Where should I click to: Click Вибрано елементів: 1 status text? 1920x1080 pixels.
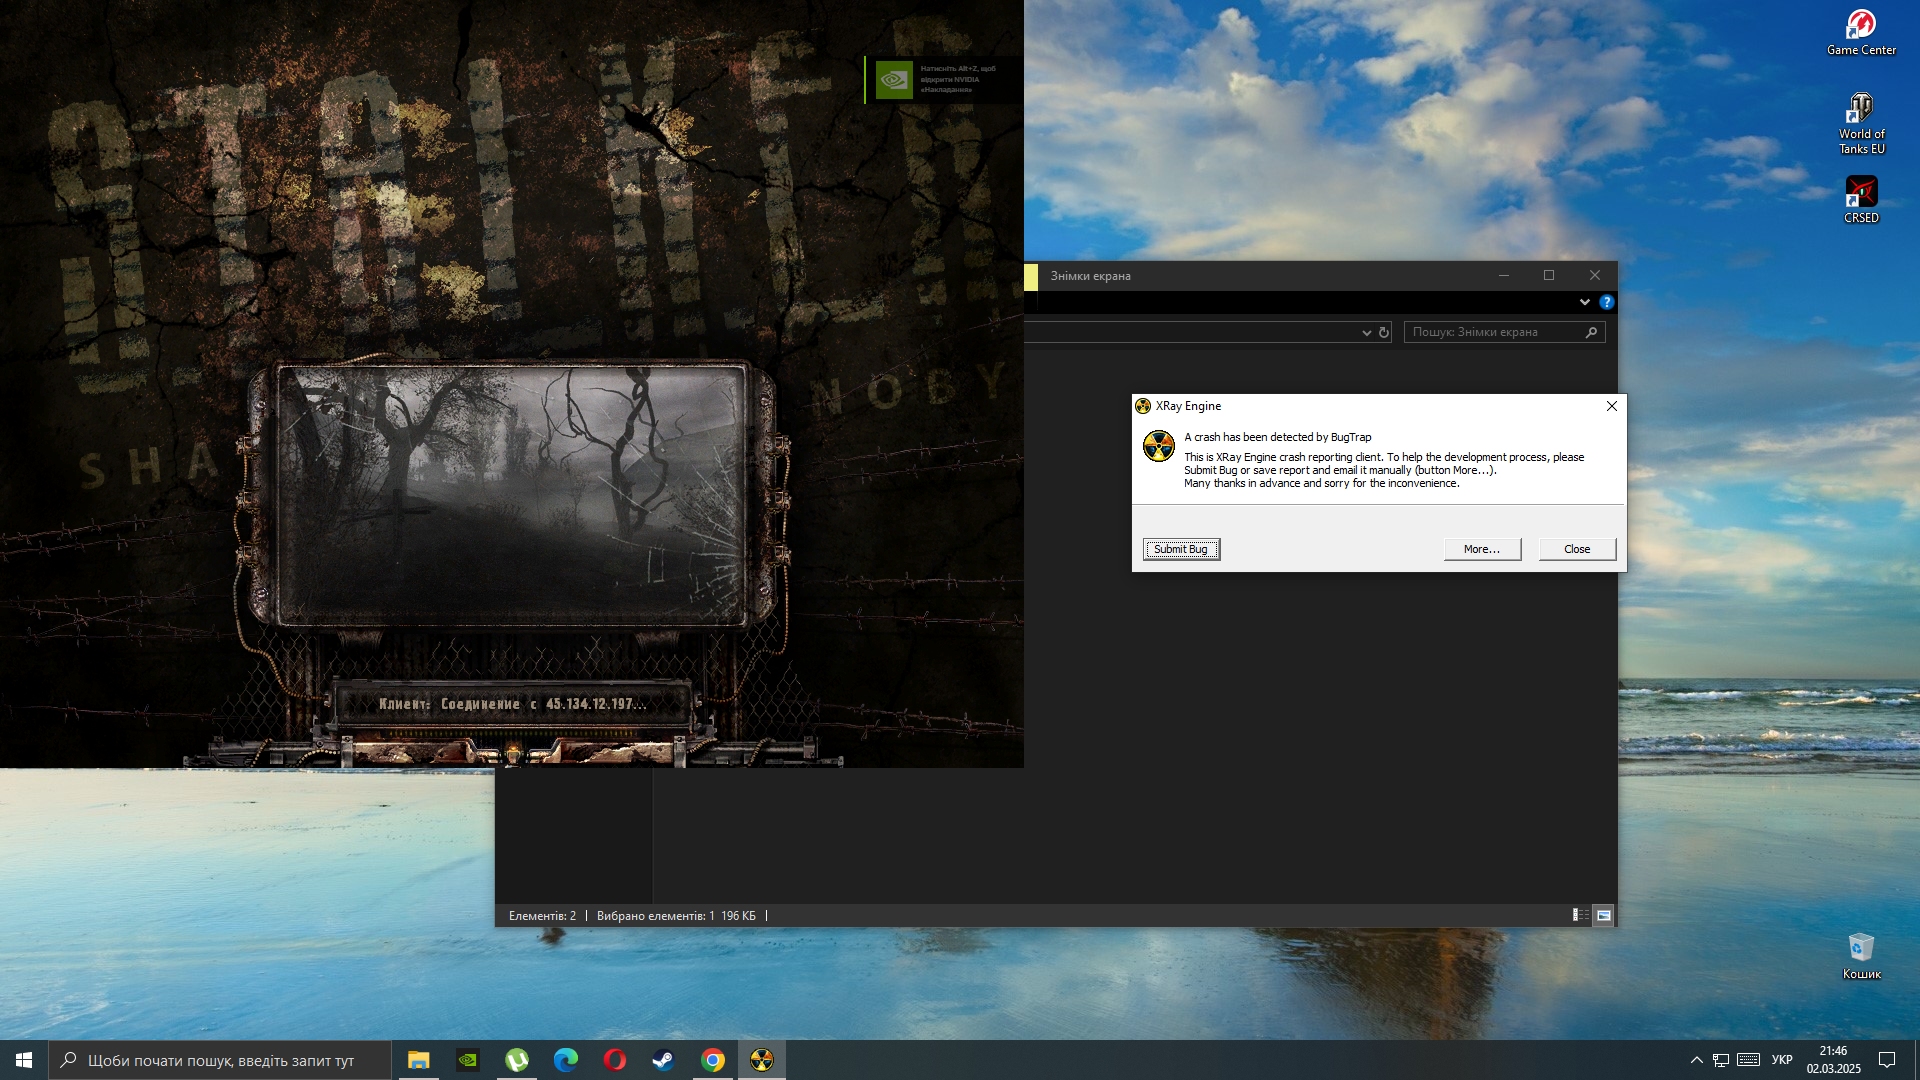[x=655, y=915]
